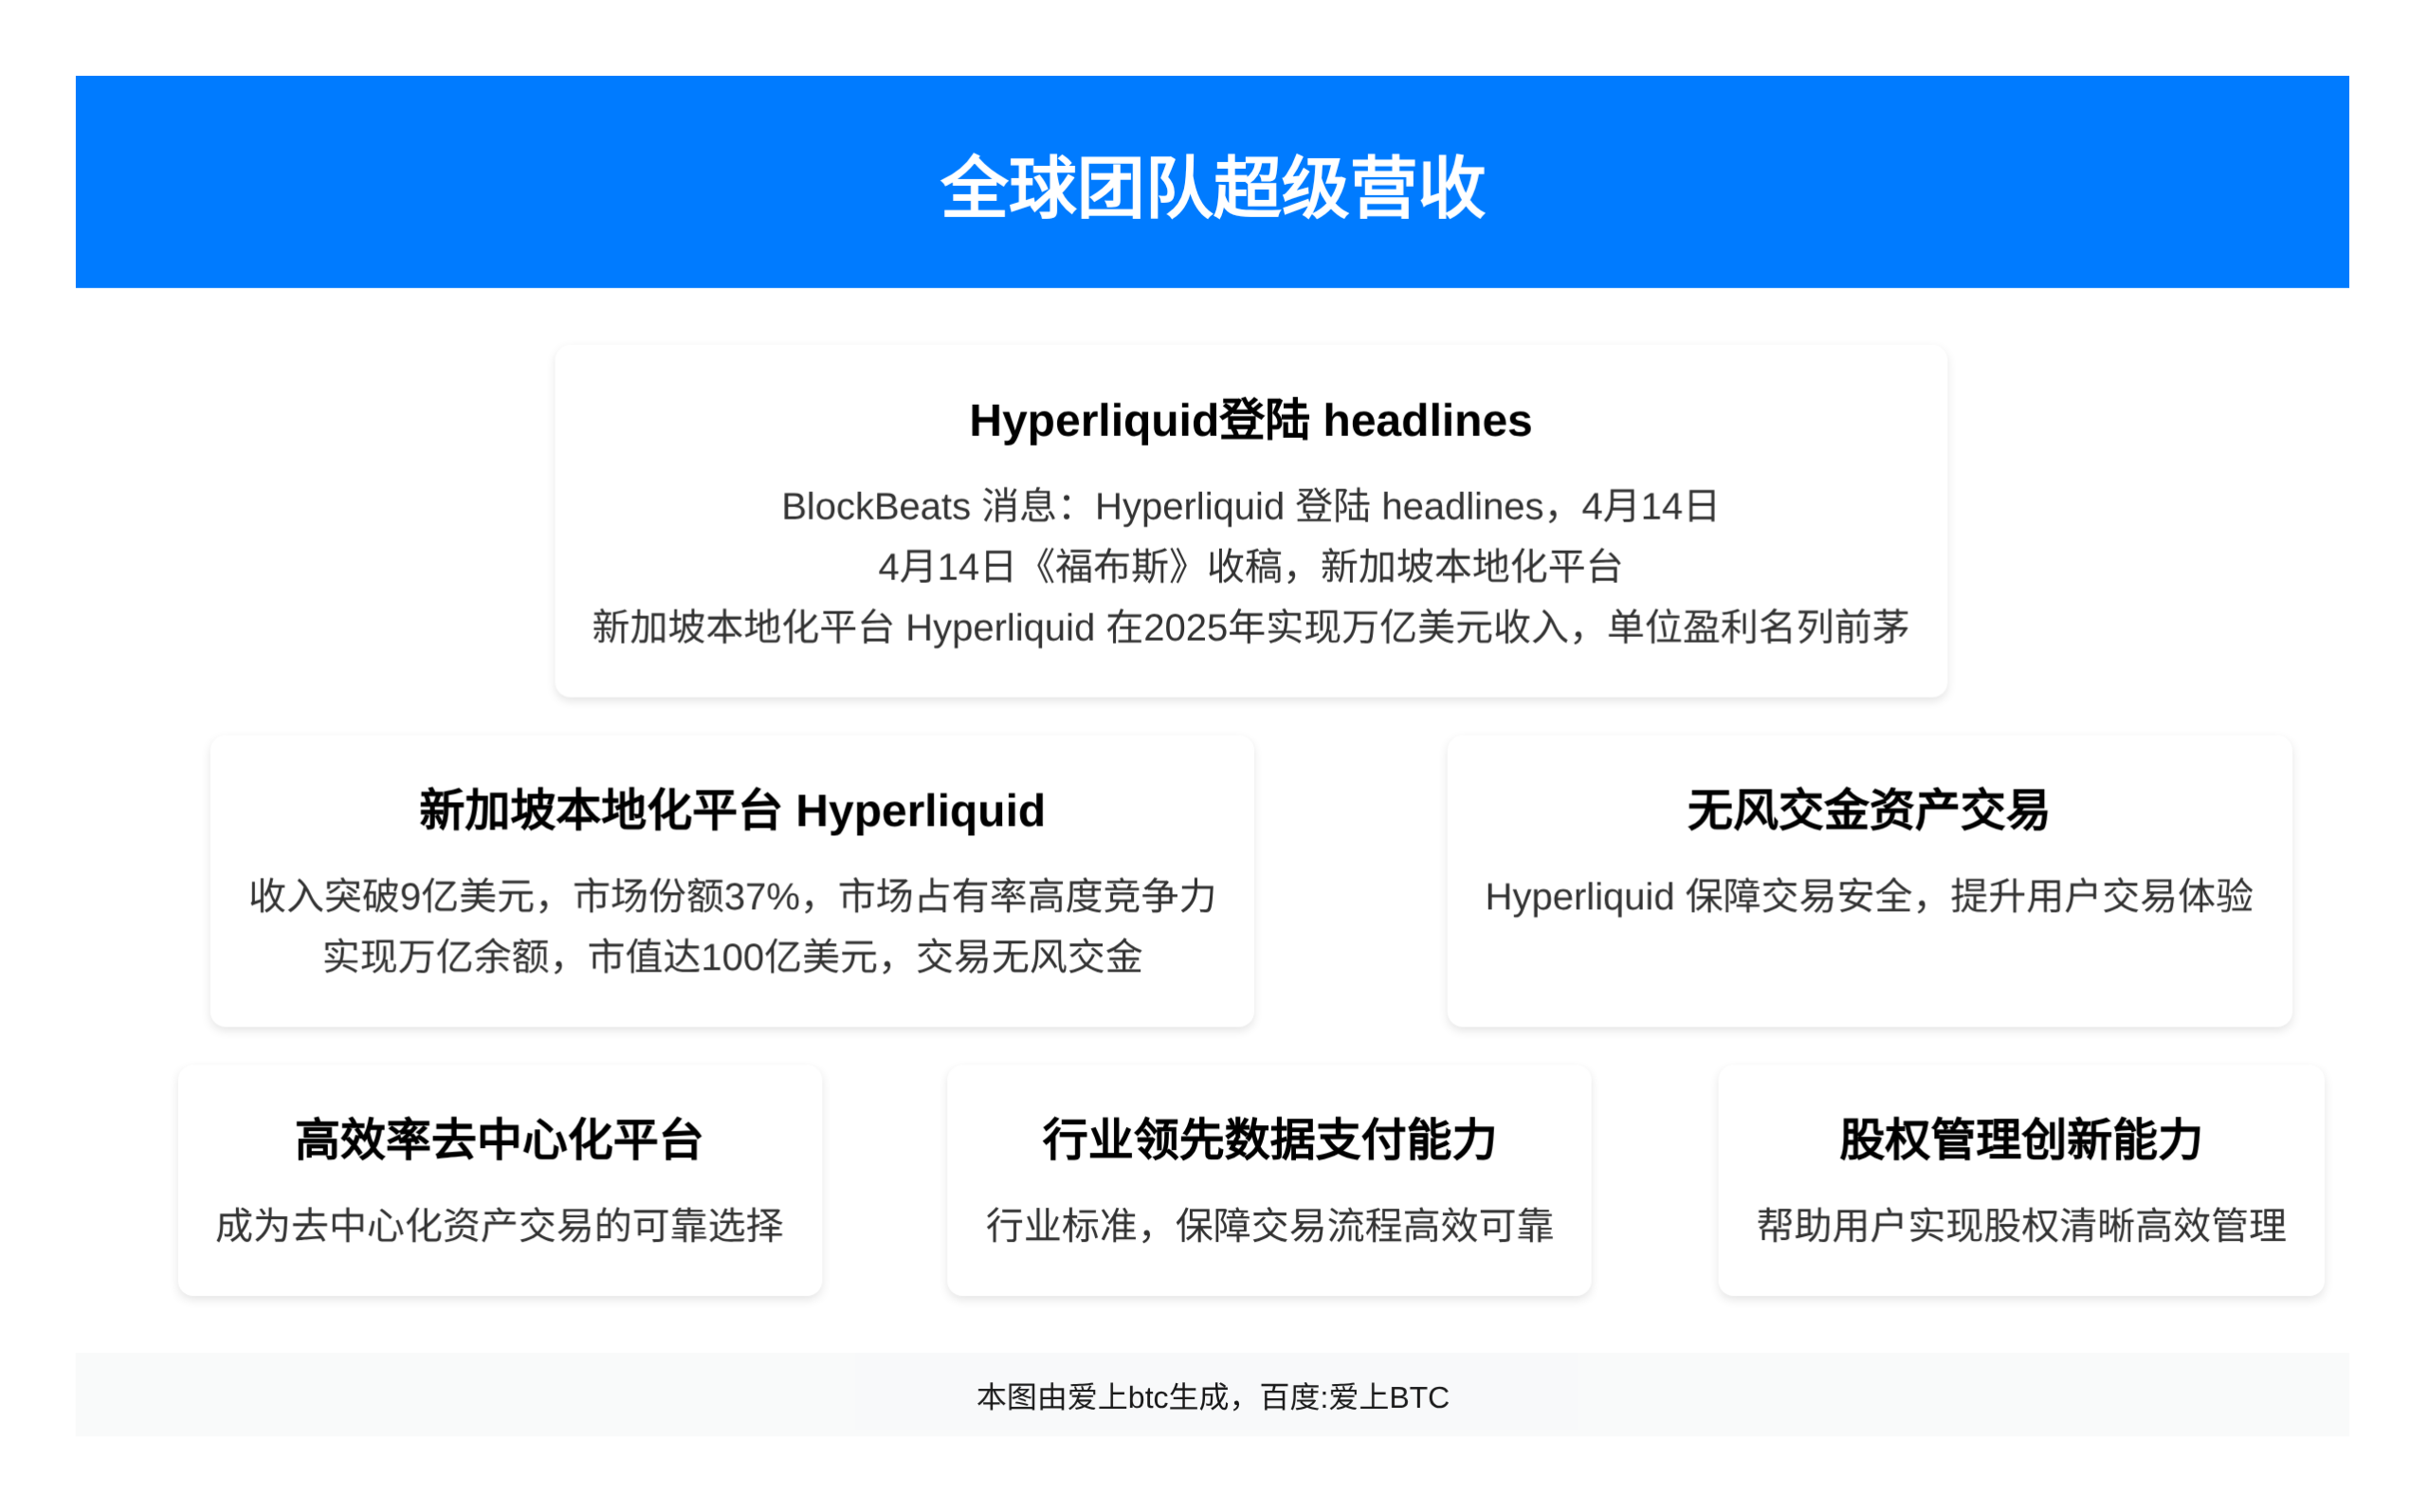The width and height of the screenshot is (2427, 1512).
Task: Click the line 收入突破9亿美元
Action: 732,896
